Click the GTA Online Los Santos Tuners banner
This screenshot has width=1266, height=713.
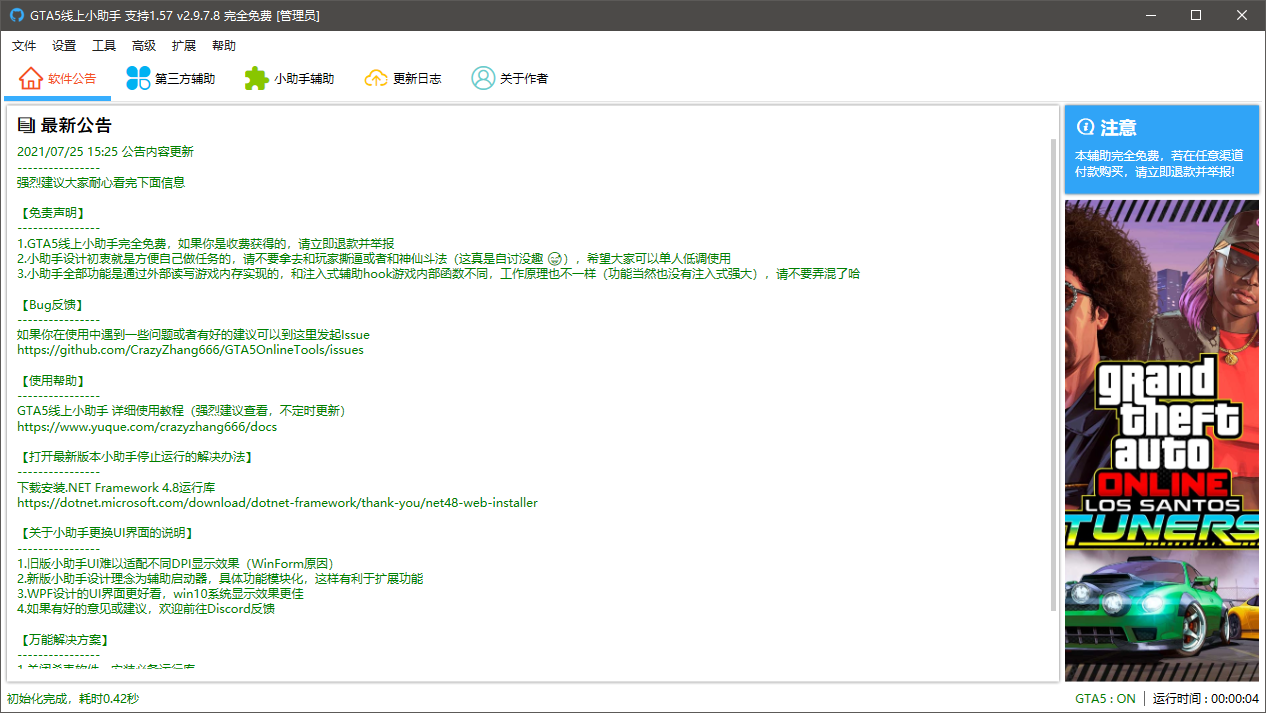coord(1162,440)
